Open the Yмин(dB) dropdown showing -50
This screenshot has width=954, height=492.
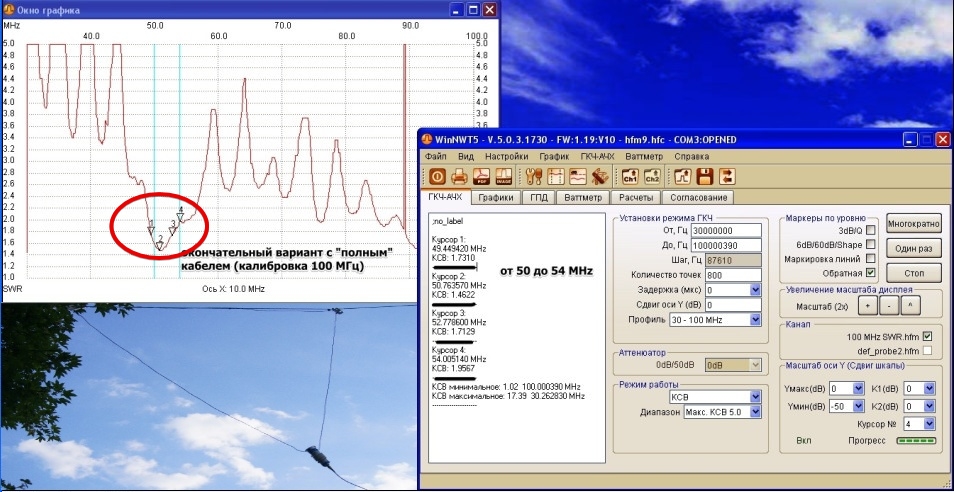pos(858,406)
